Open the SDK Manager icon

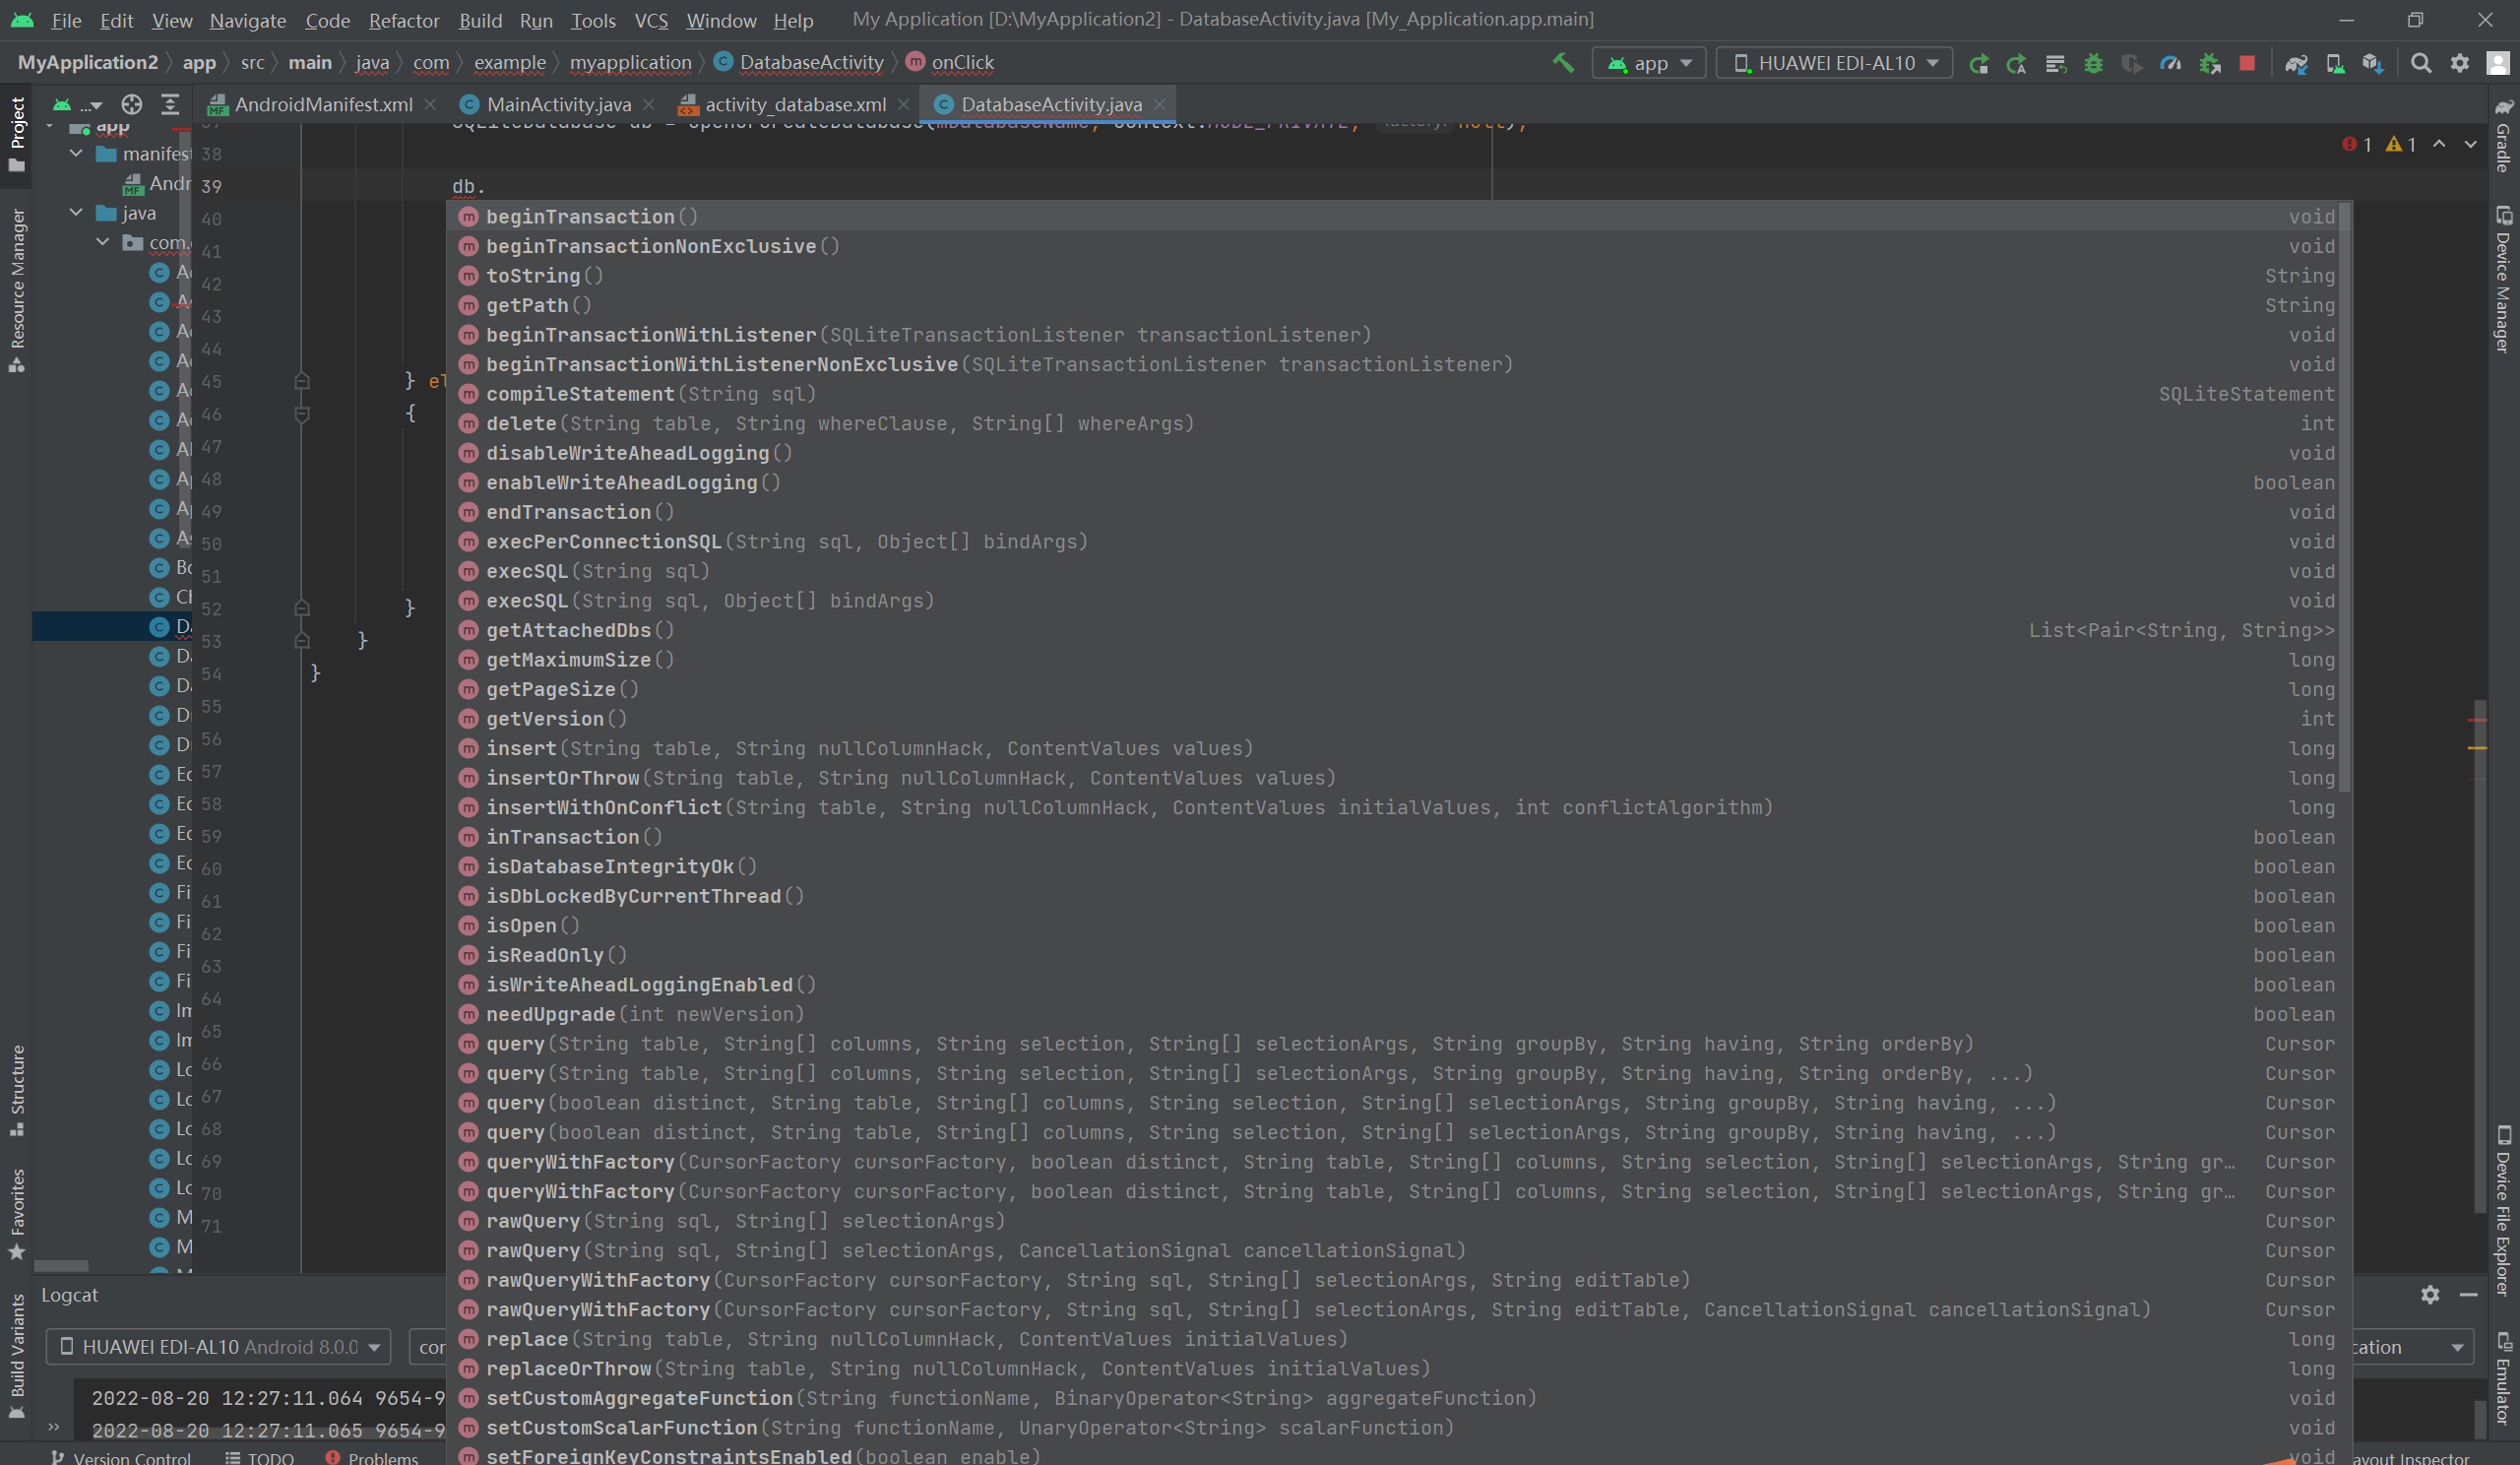coord(2372,63)
